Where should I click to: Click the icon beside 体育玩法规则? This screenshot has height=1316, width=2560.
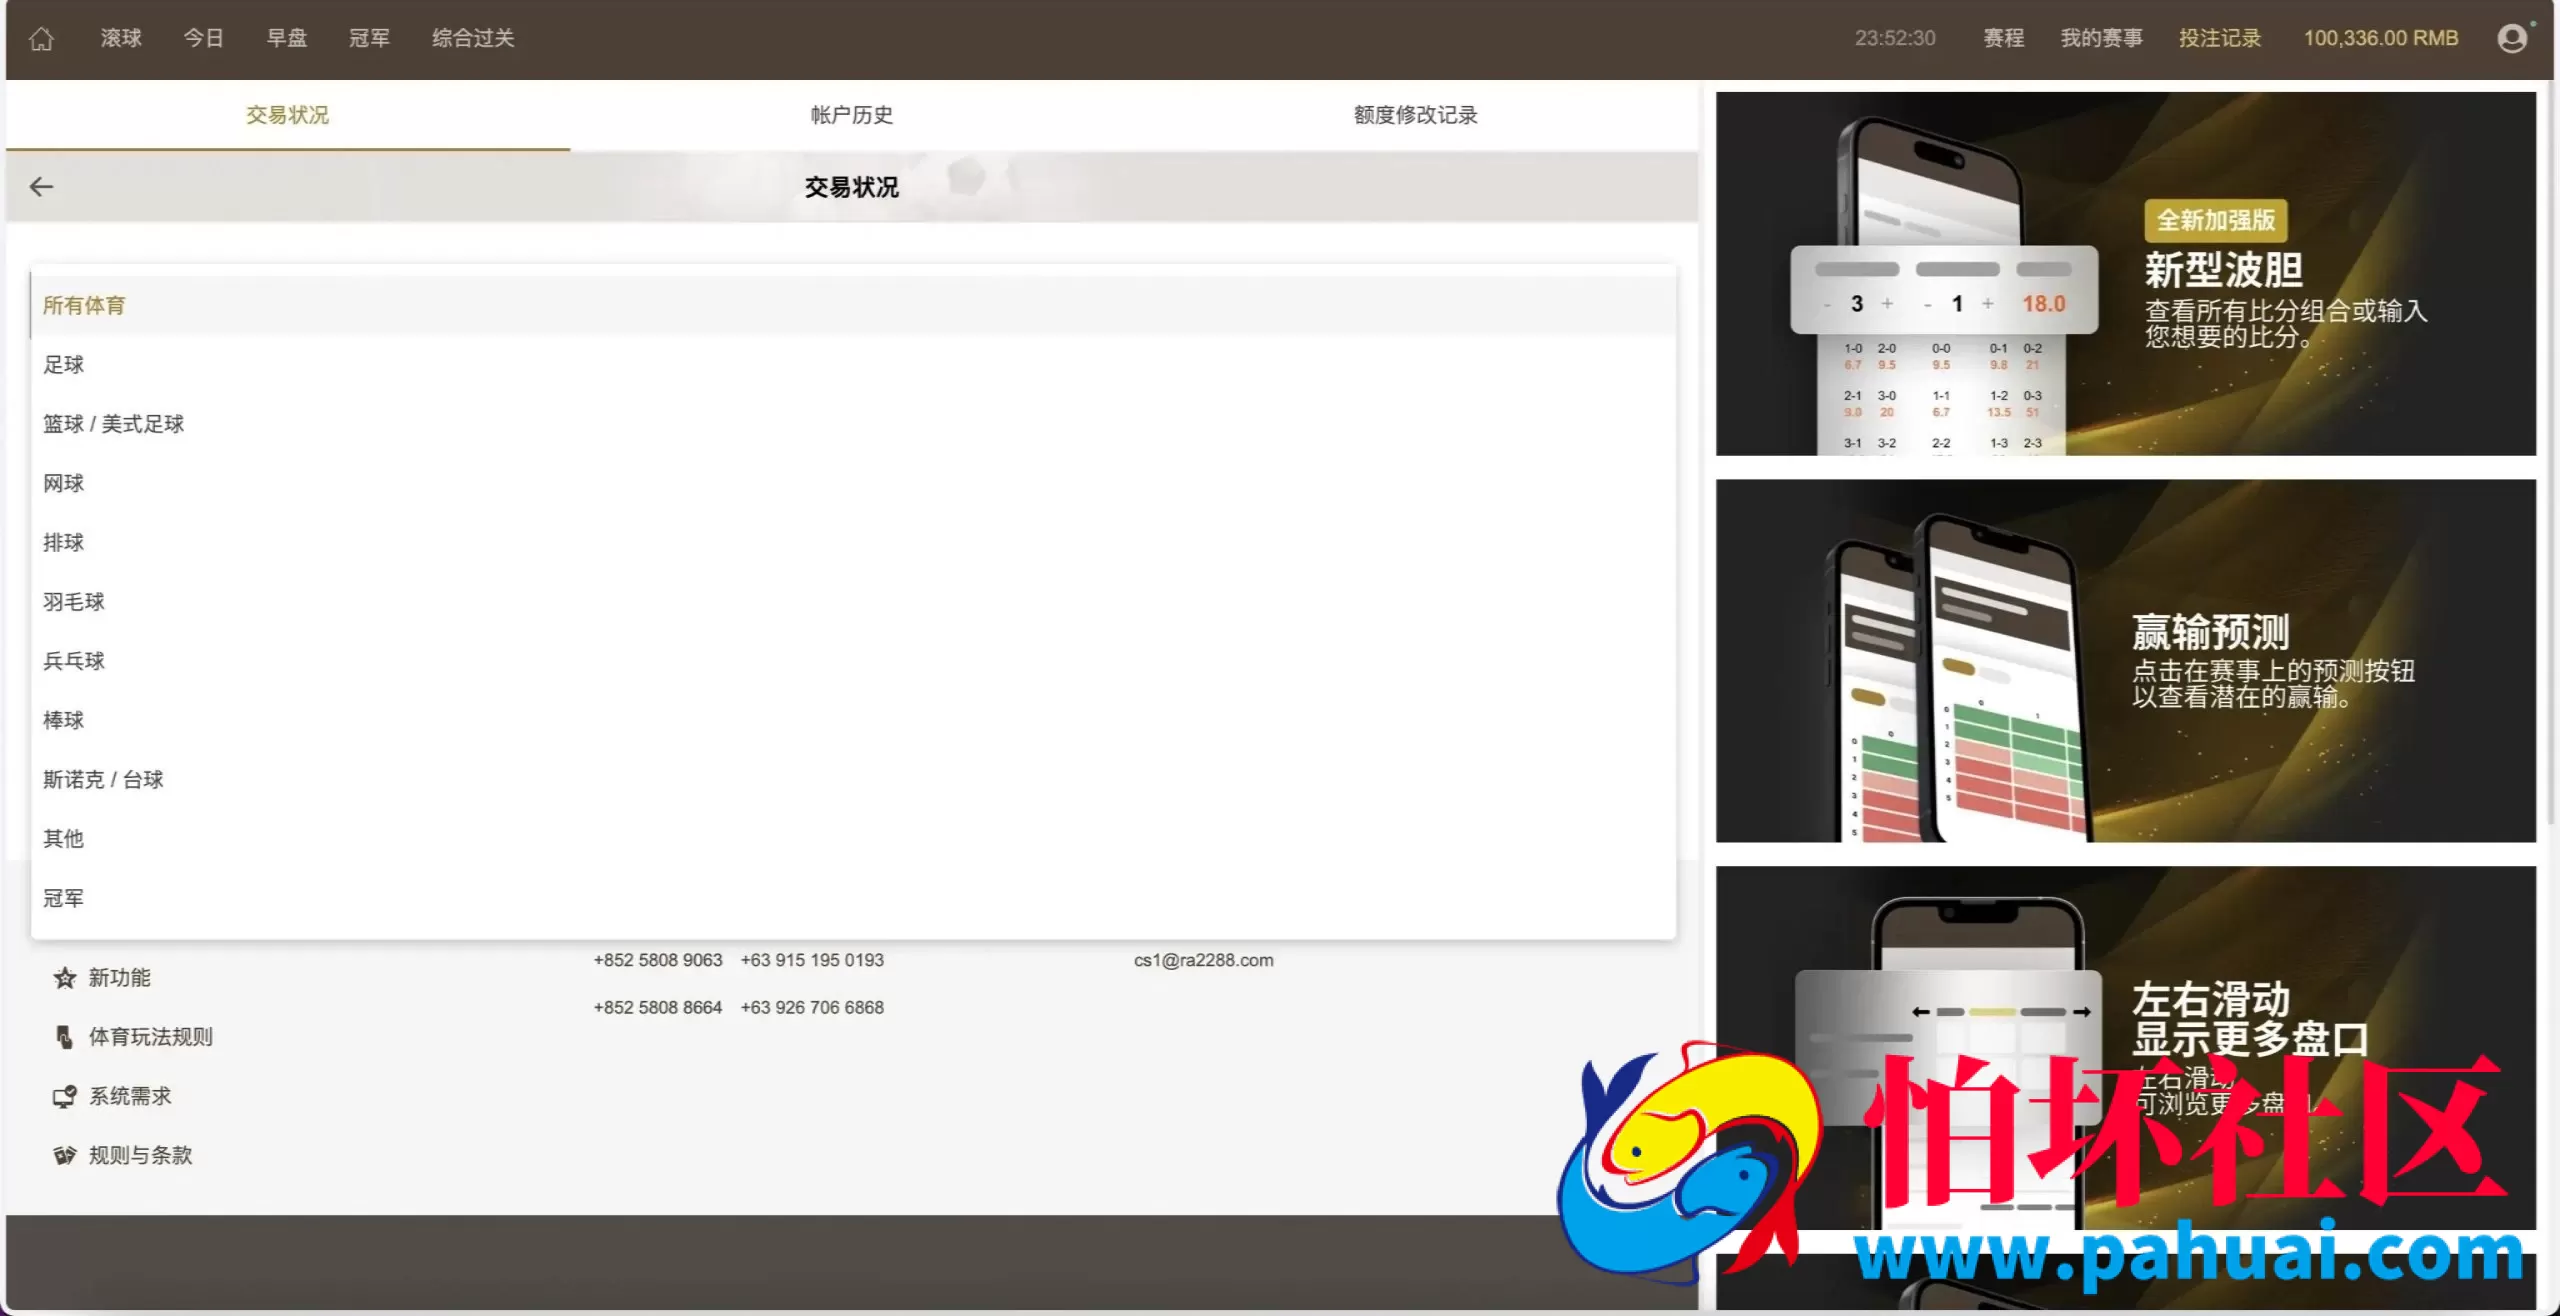click(65, 1036)
